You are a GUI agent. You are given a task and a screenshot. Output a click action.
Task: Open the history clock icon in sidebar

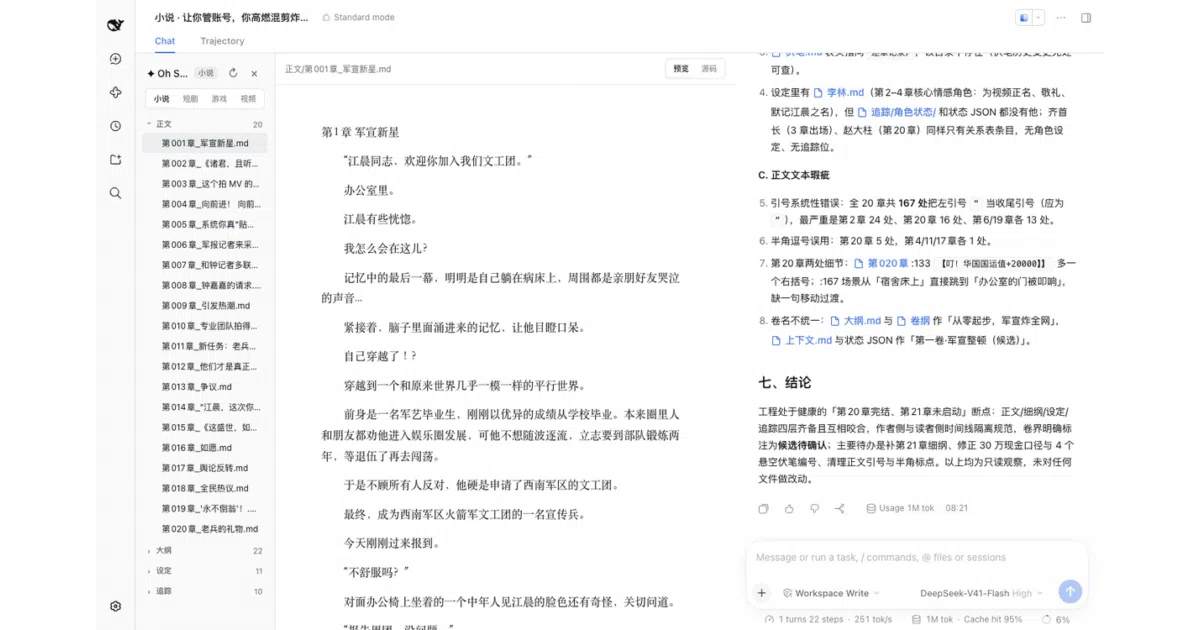click(x=115, y=126)
